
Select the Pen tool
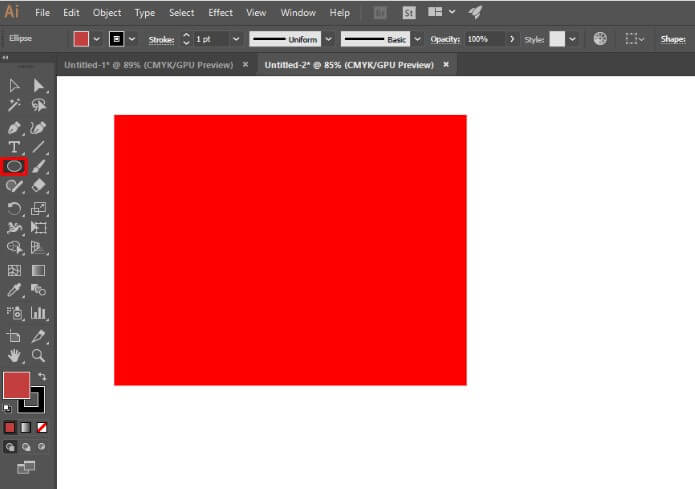pyautogui.click(x=14, y=128)
